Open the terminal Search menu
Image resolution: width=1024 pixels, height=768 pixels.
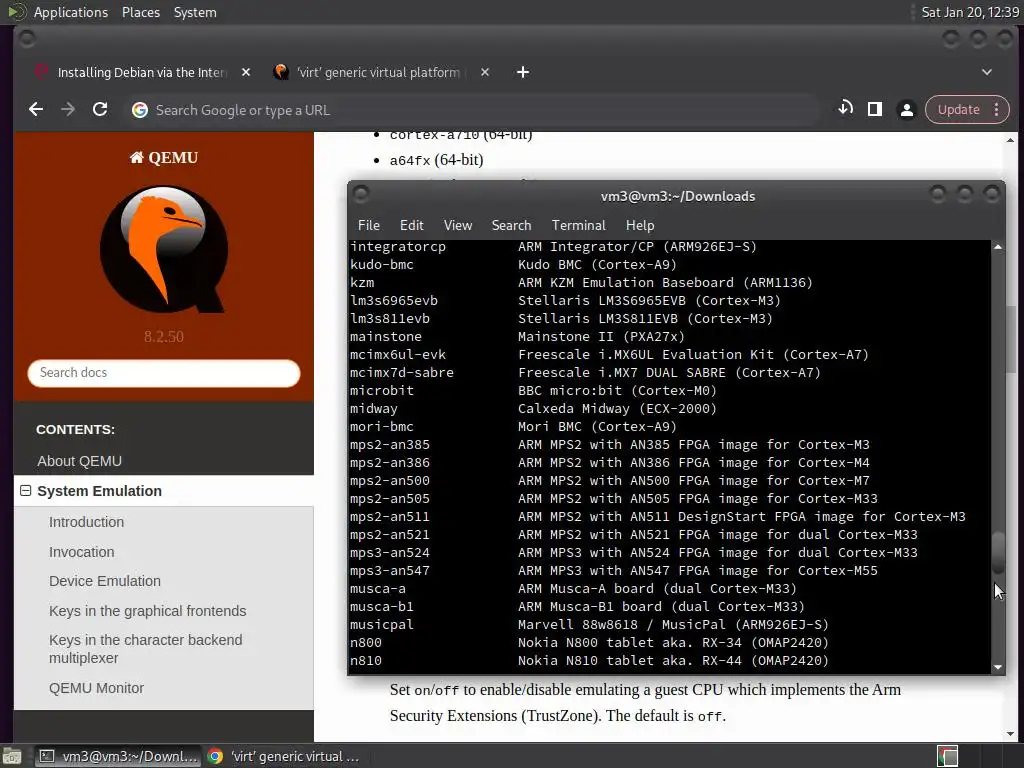pos(511,225)
